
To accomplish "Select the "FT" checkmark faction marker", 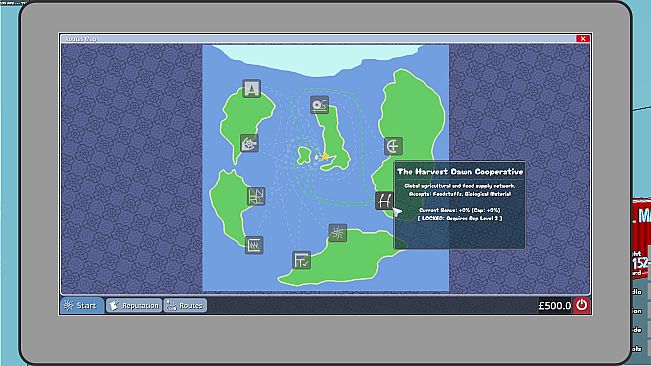I will click(x=301, y=260).
